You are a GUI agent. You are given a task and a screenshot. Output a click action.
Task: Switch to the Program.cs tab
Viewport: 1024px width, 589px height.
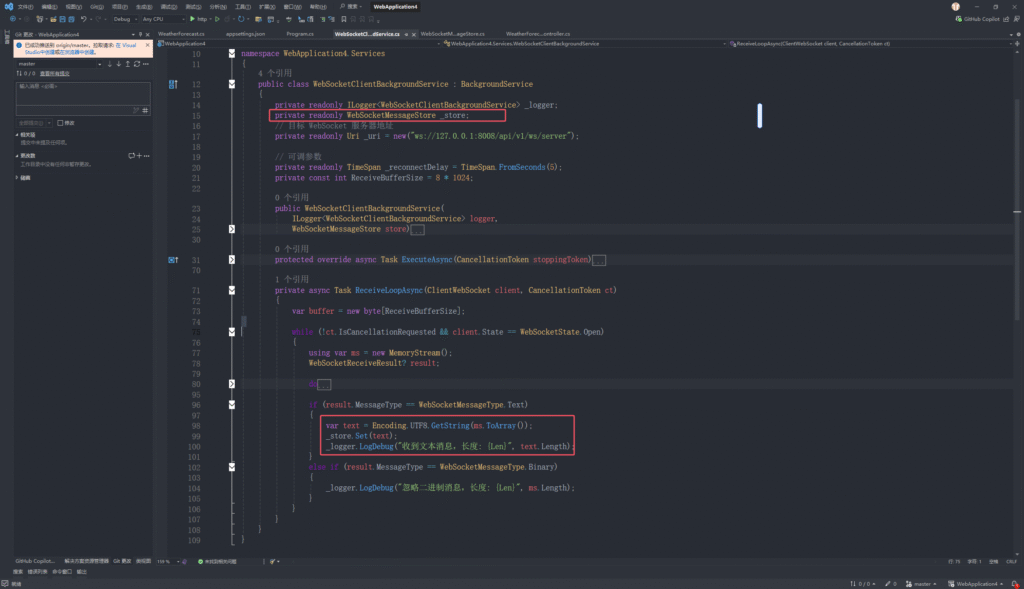[x=301, y=33]
